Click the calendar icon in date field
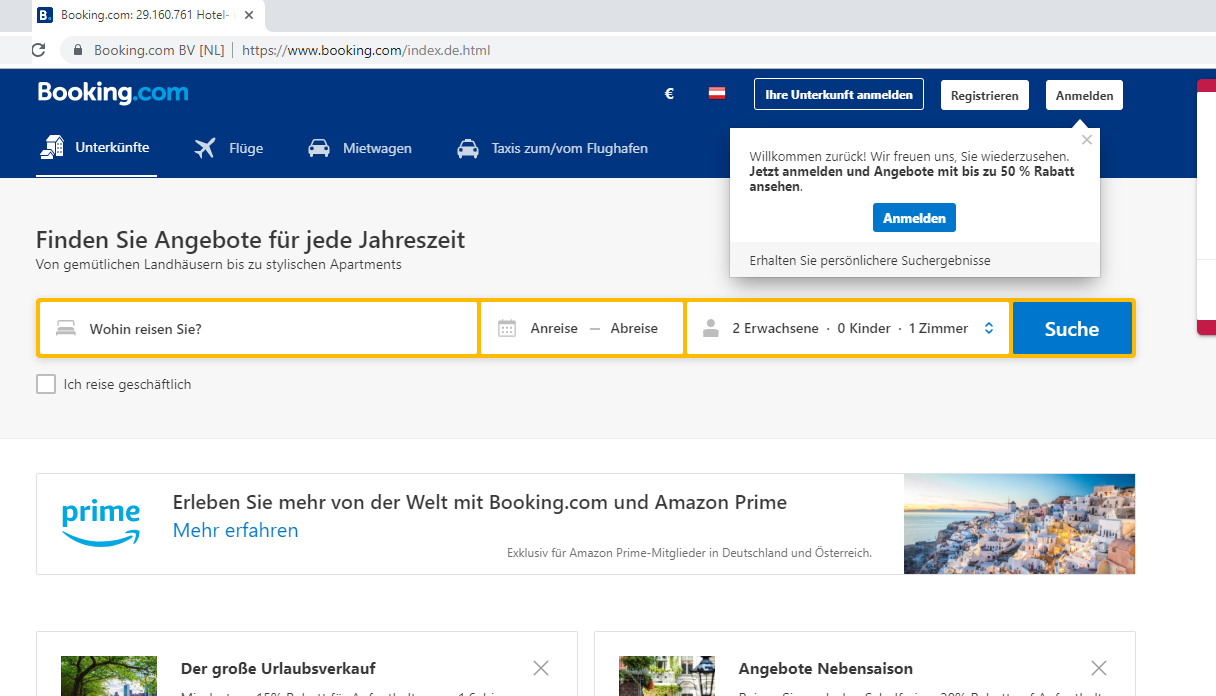The width and height of the screenshot is (1216, 696). [507, 328]
